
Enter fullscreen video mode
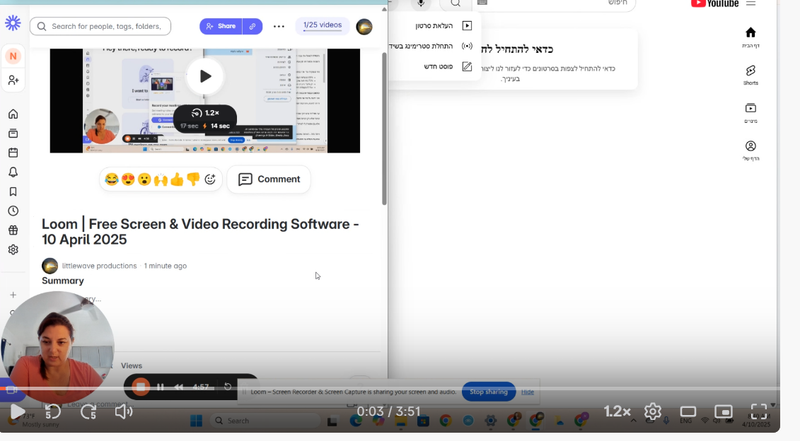[759, 412]
